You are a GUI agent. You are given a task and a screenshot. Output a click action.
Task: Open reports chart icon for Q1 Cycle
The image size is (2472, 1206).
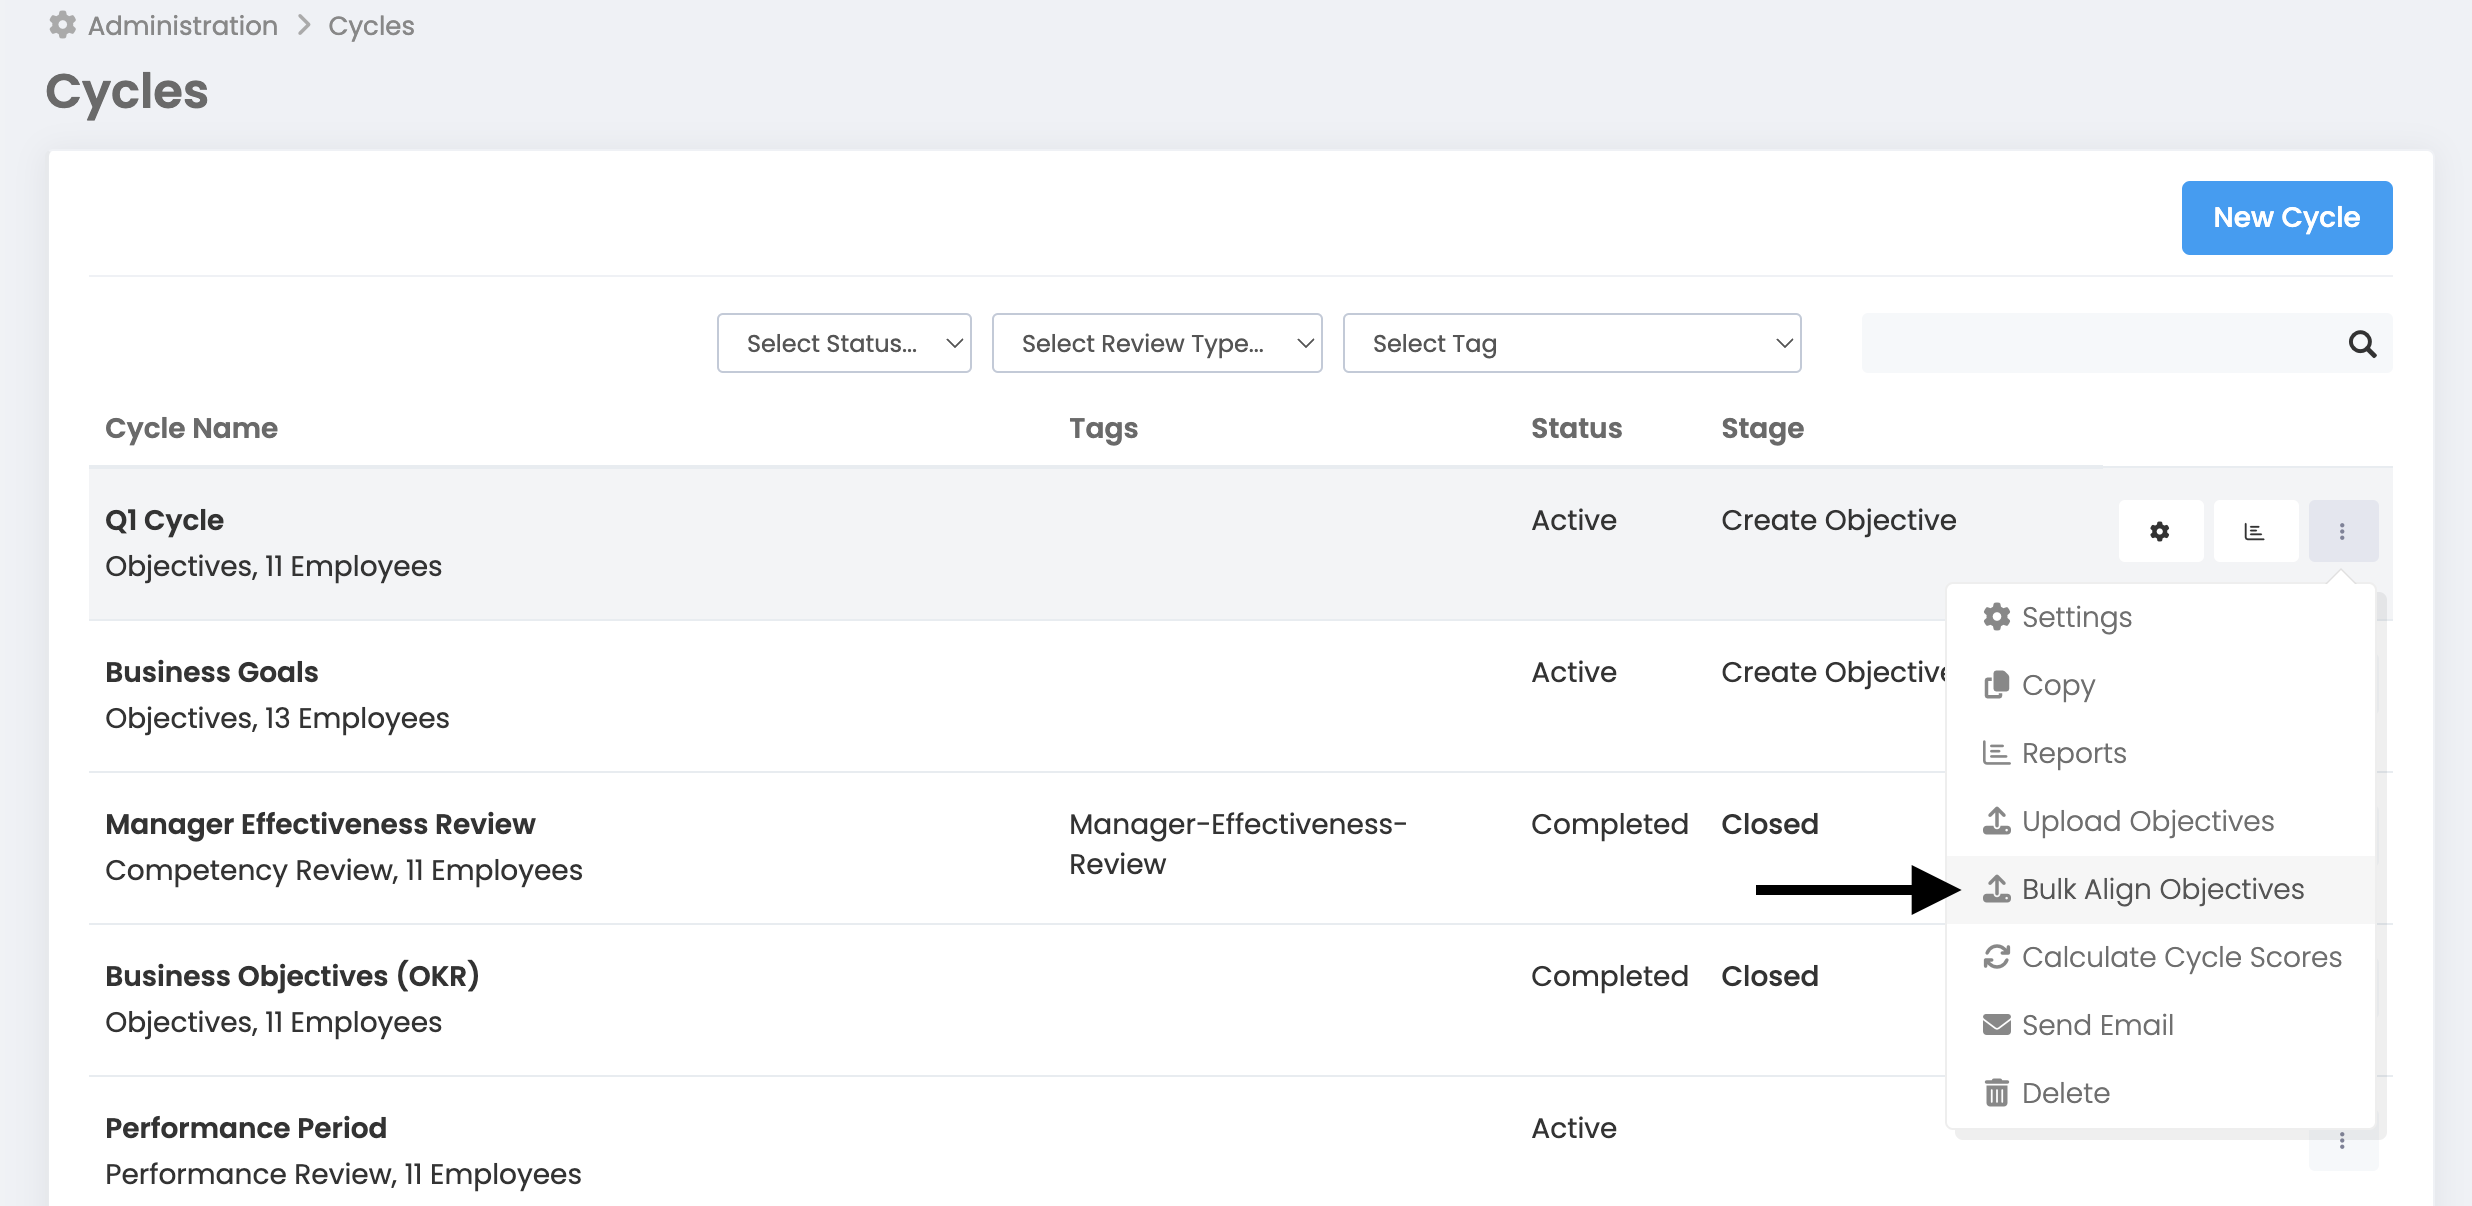point(2254,531)
